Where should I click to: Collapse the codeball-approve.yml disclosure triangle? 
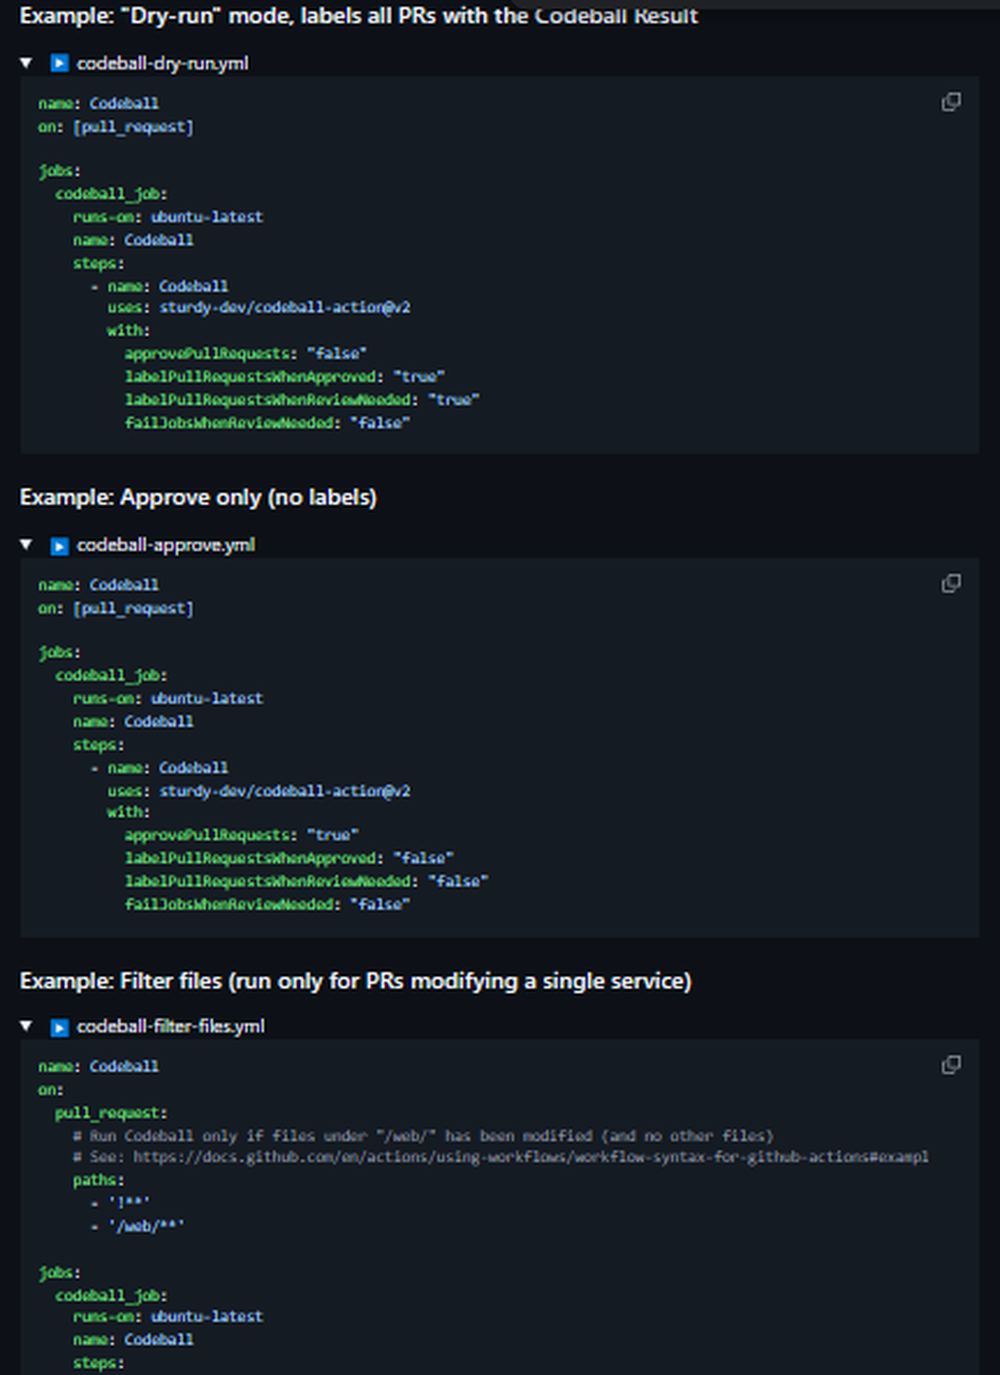[x=27, y=545]
